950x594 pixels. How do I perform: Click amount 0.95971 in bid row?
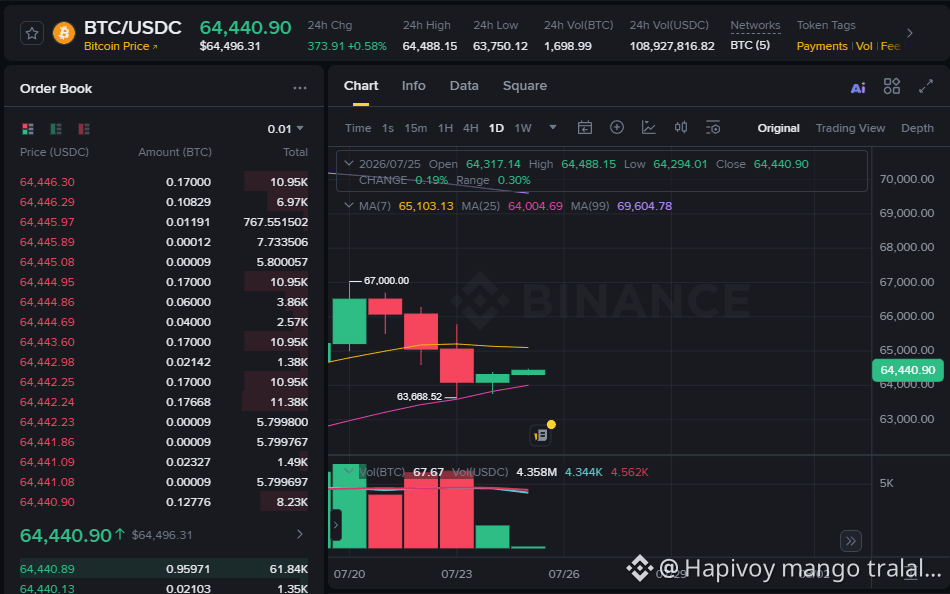pos(188,569)
